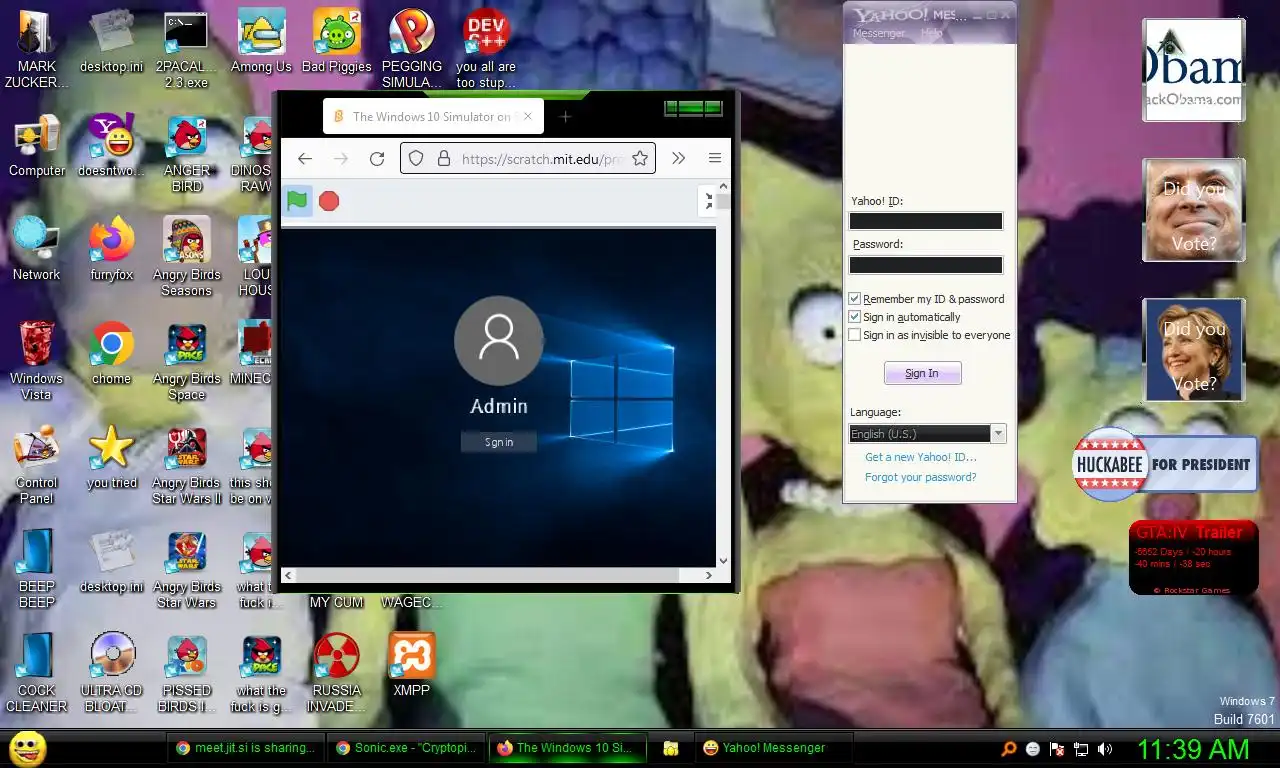
Task: Click the red stop sign in Scratch
Action: [x=329, y=201]
